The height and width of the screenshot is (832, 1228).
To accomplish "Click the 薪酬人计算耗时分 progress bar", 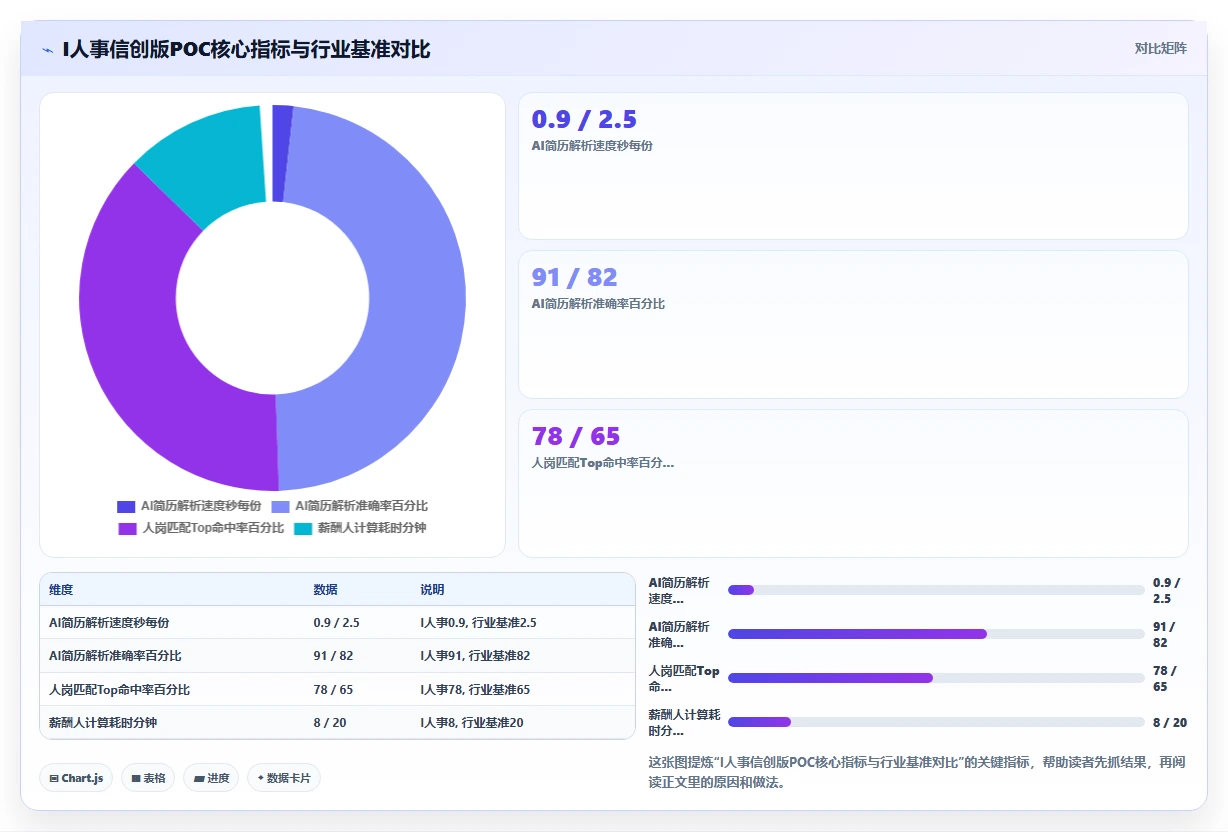I will coord(936,722).
